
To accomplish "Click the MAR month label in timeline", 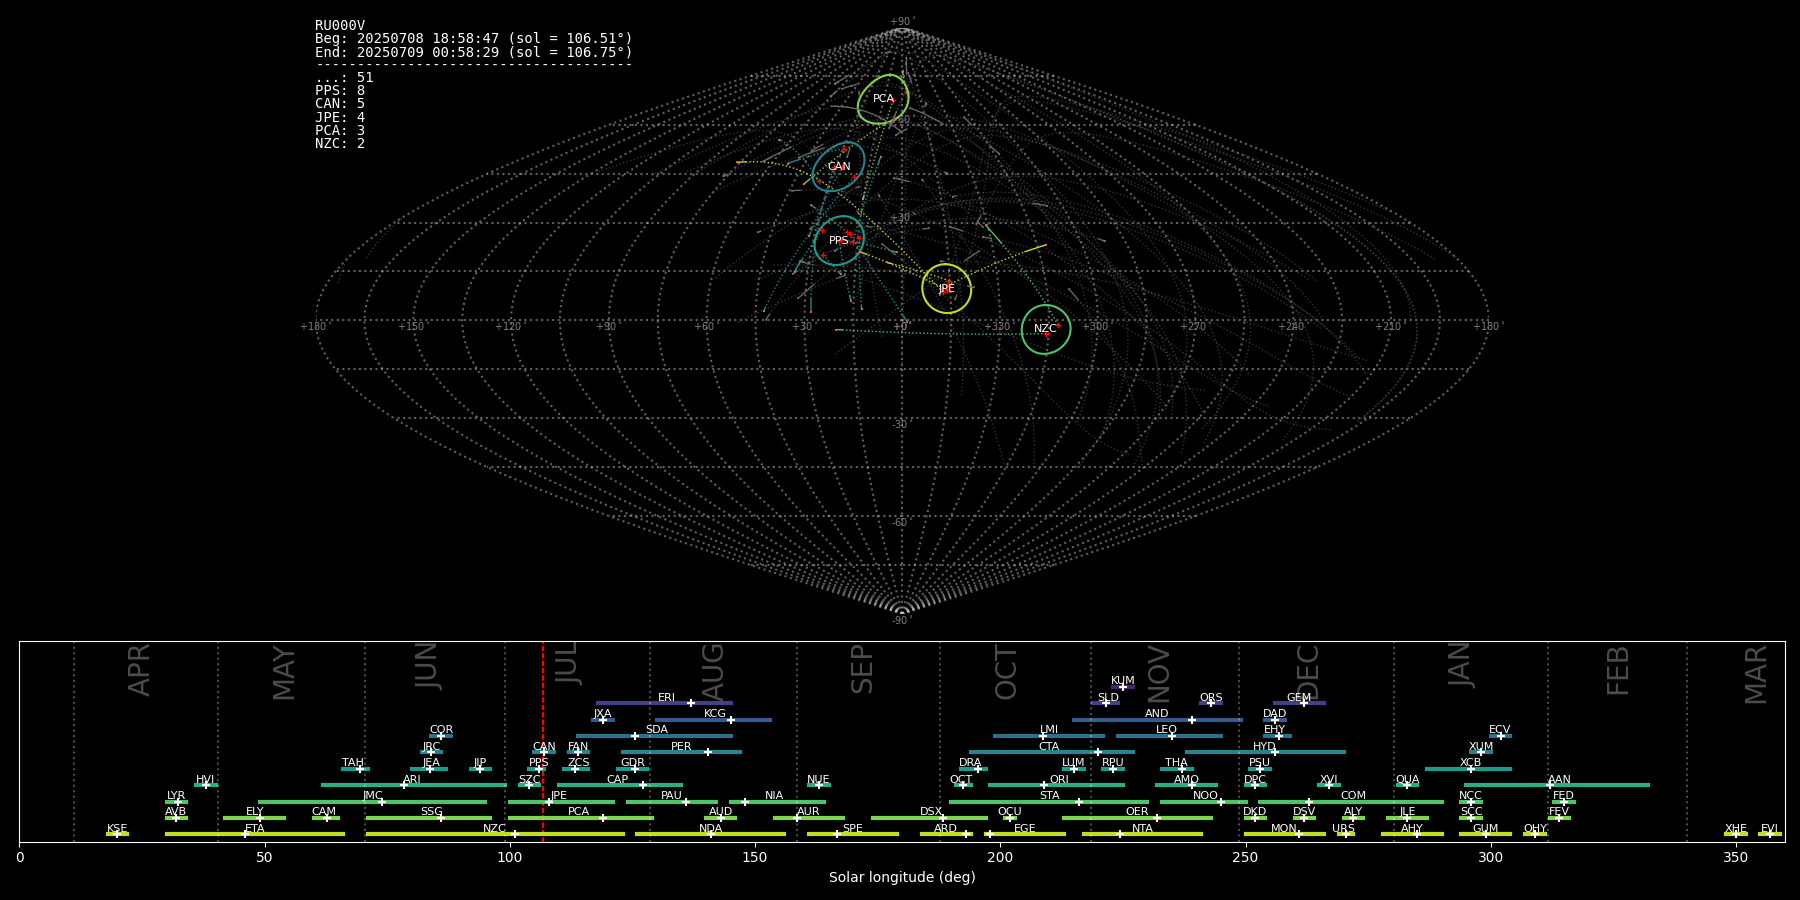I will coord(1756,674).
